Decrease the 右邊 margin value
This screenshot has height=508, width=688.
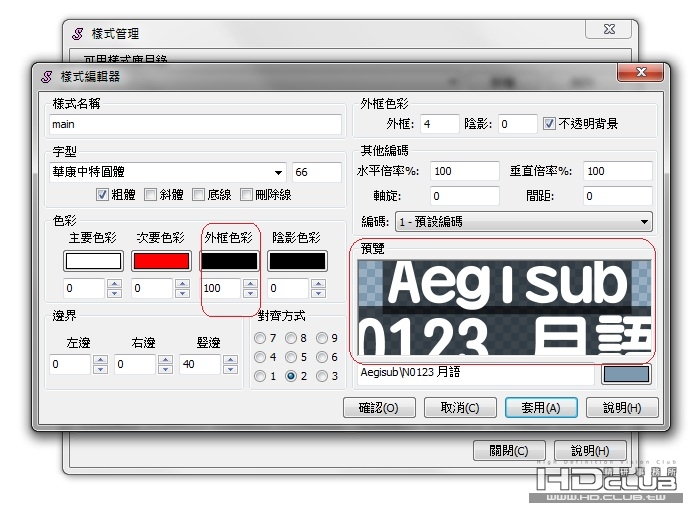165,369
